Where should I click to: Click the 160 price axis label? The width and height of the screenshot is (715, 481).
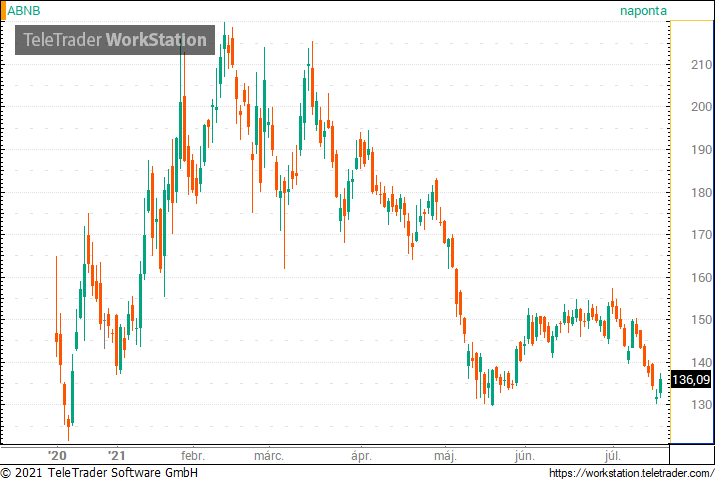[701, 278]
